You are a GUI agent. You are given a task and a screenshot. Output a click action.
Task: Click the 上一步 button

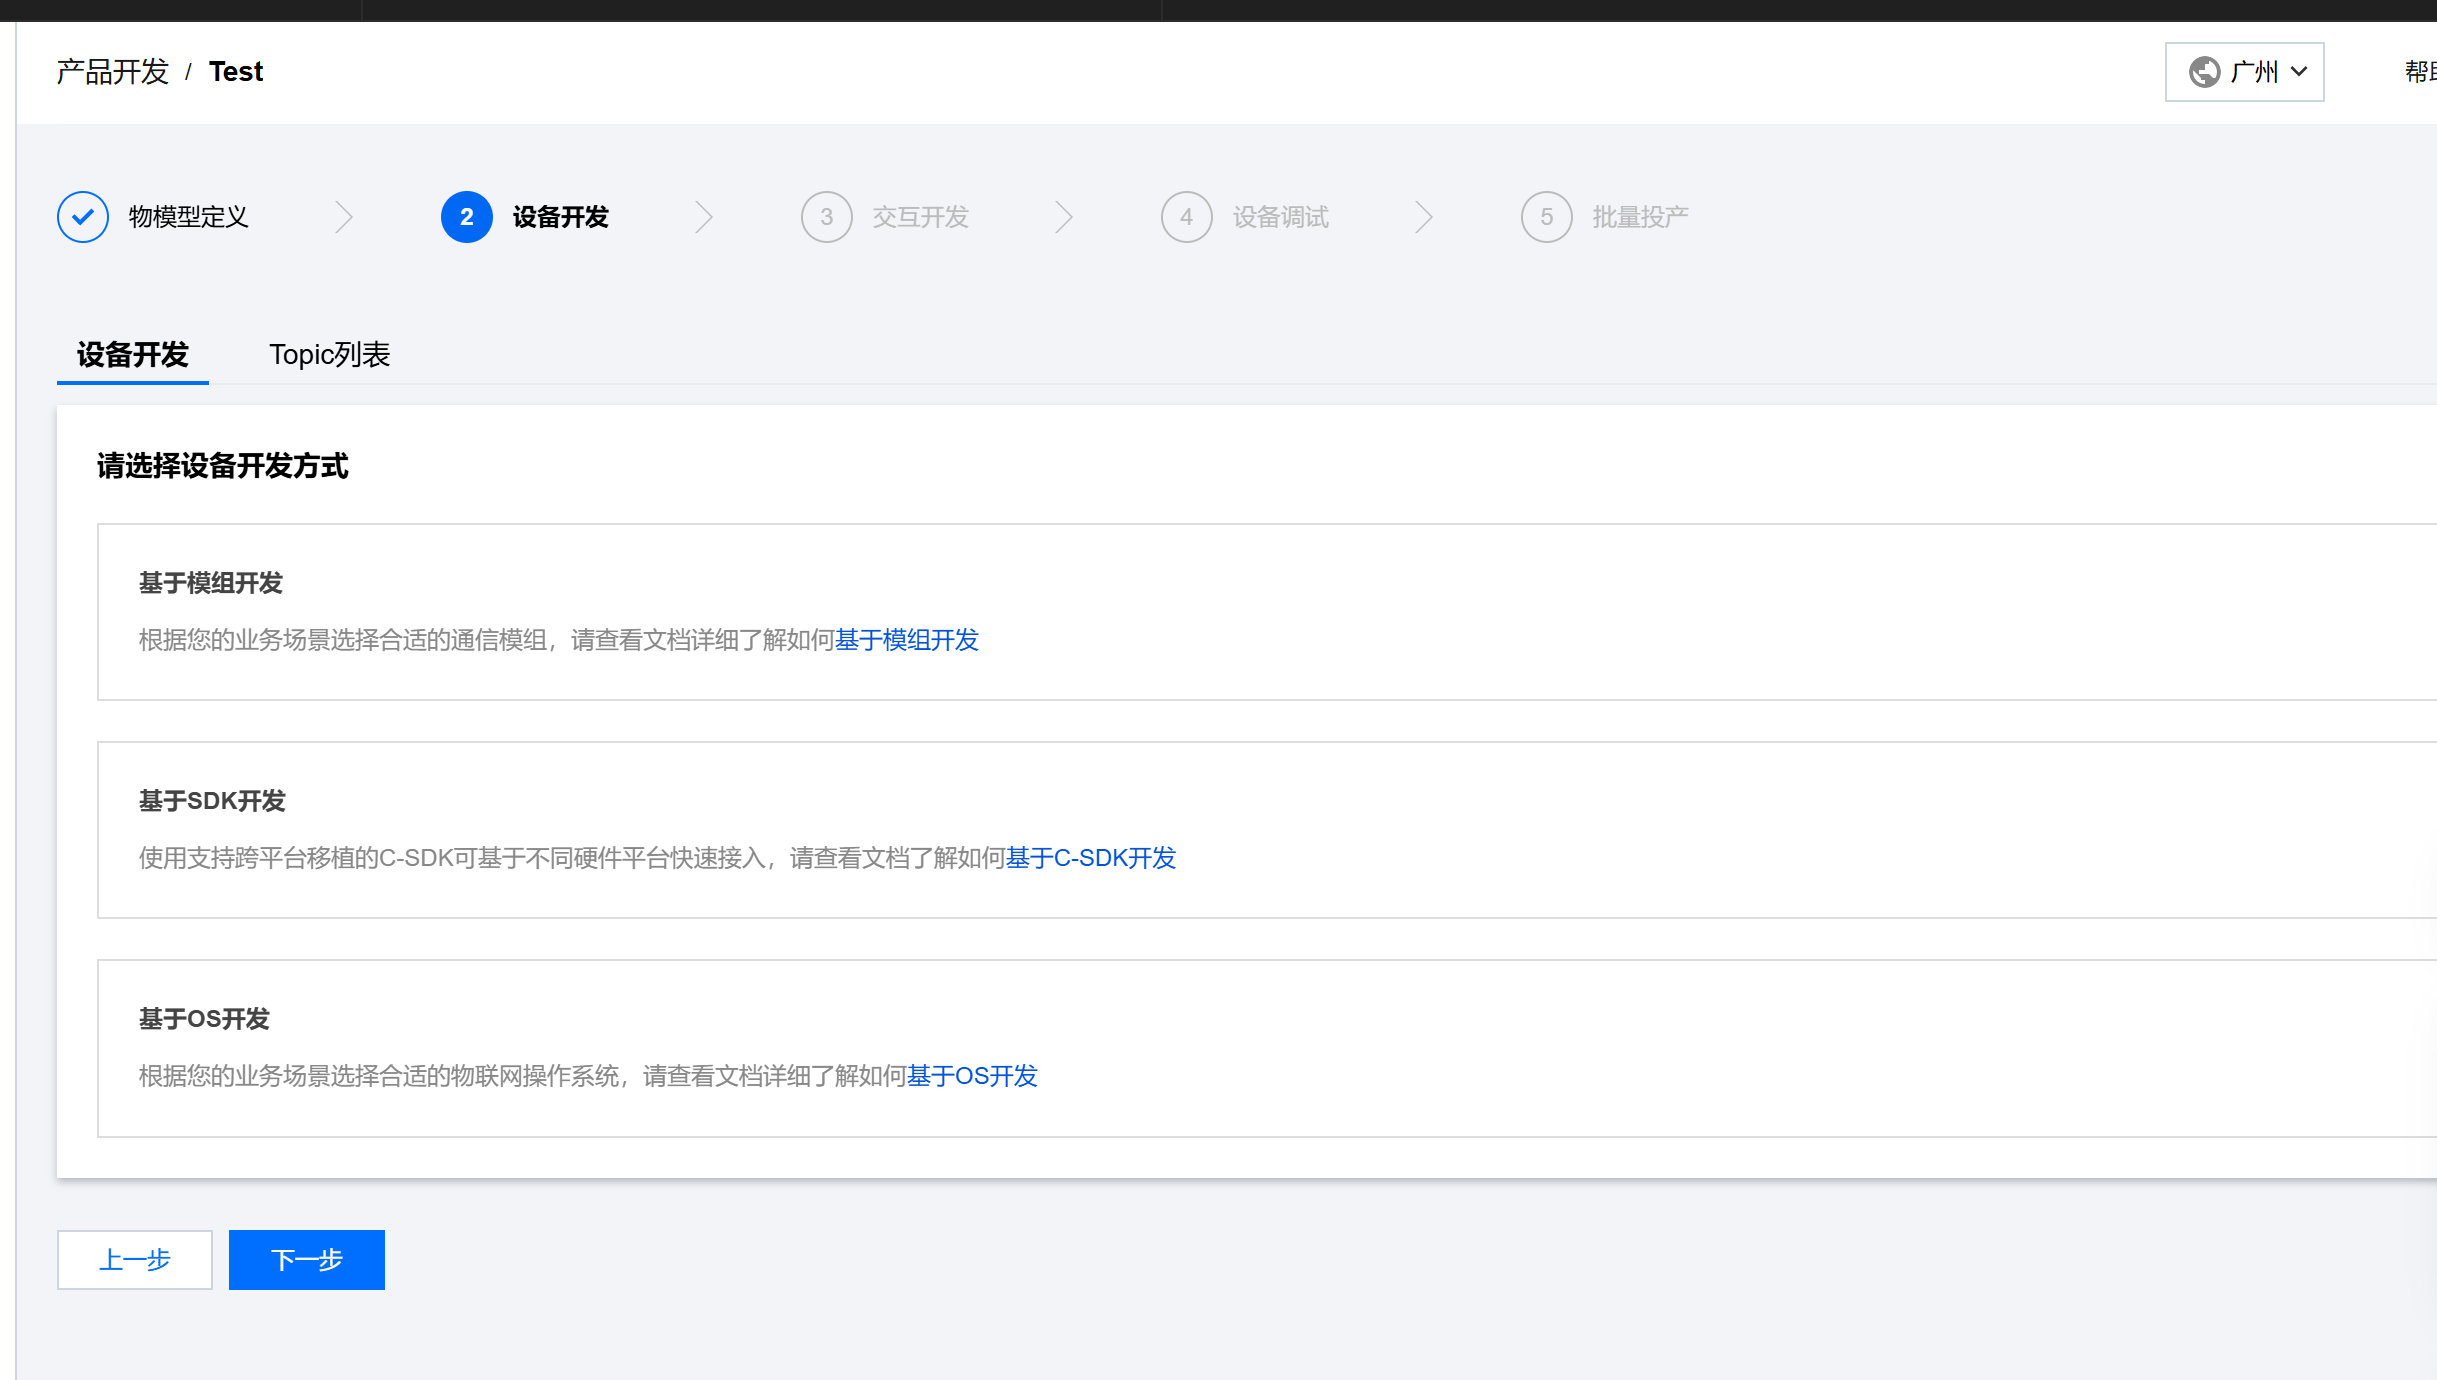click(135, 1260)
